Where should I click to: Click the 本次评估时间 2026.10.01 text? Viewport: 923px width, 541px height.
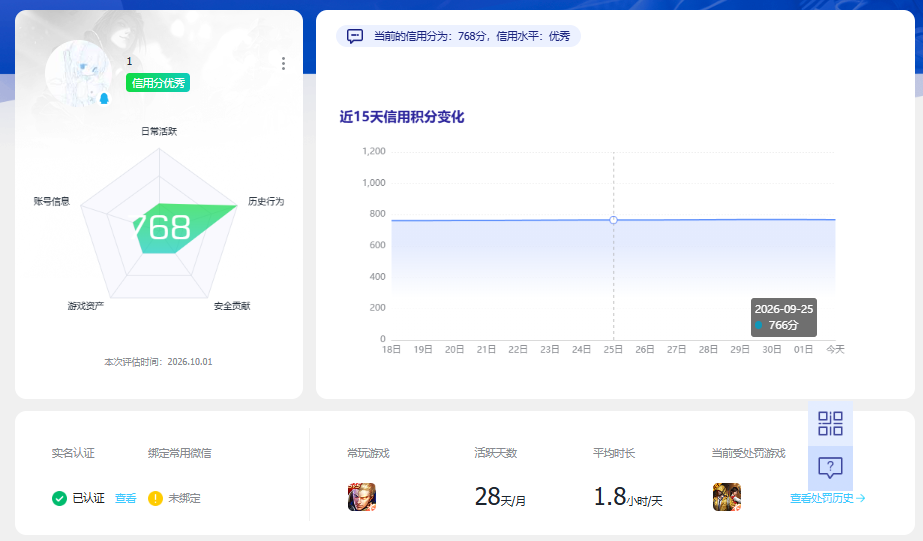pos(158,362)
